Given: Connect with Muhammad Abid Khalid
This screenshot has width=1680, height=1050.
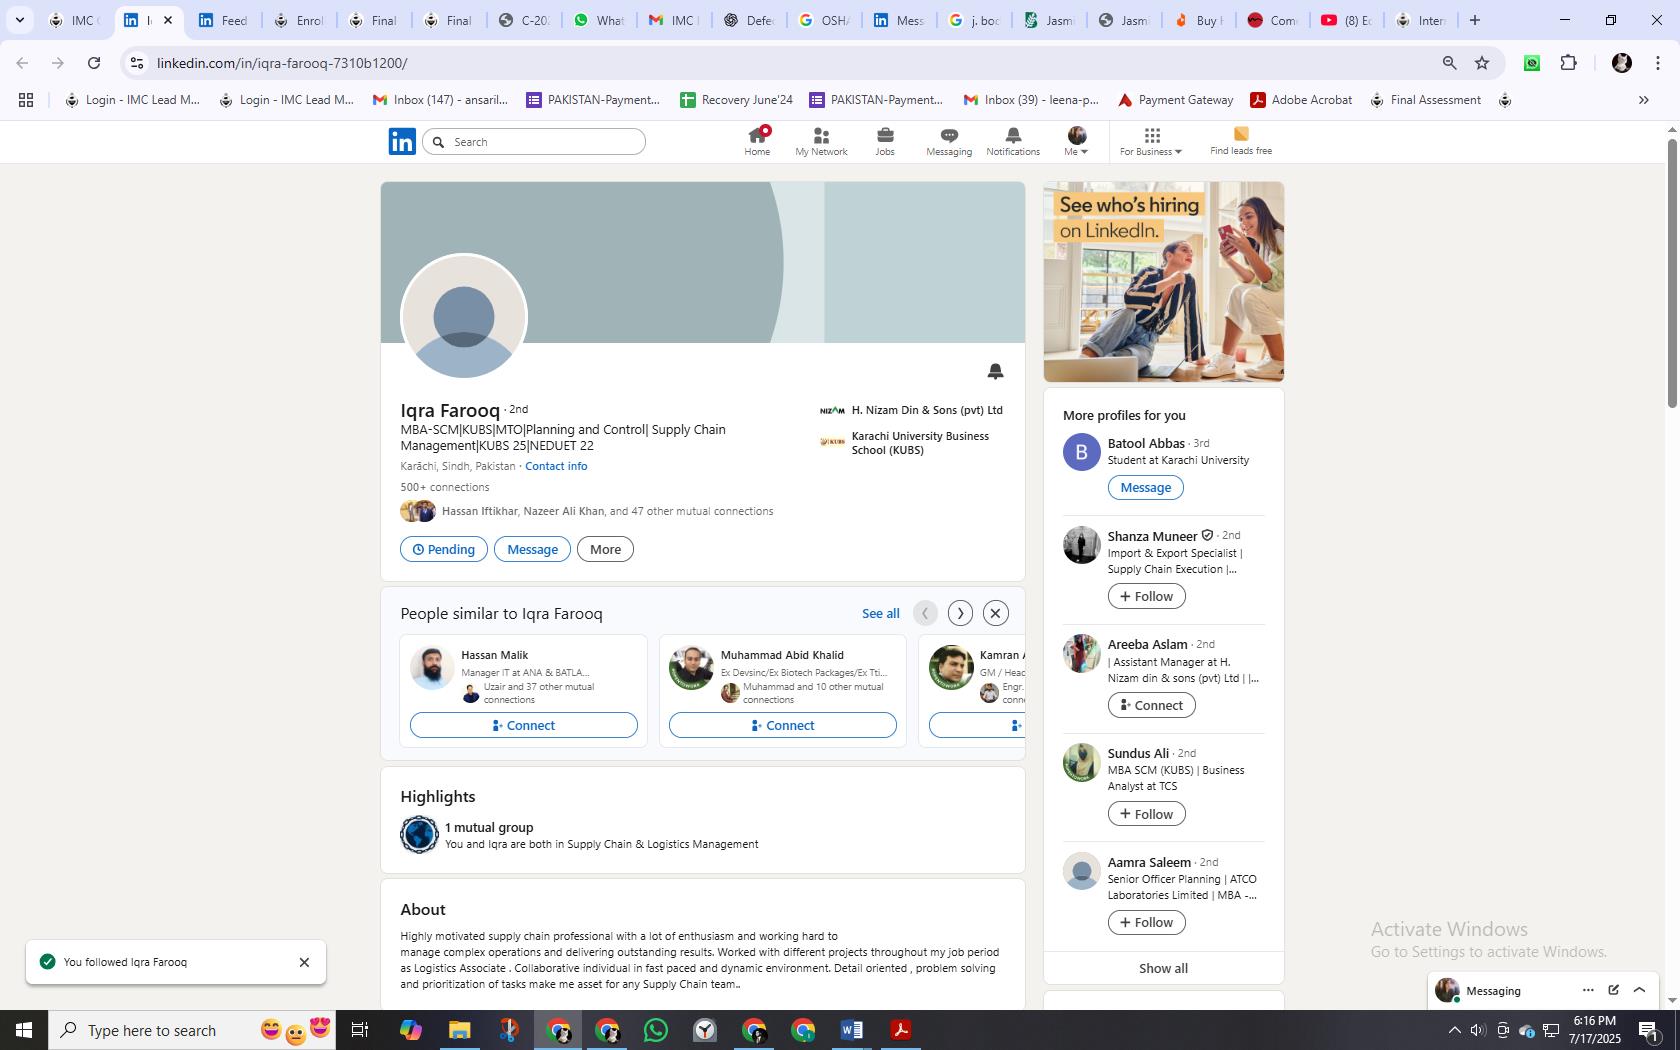Looking at the screenshot, I should pos(782,725).
